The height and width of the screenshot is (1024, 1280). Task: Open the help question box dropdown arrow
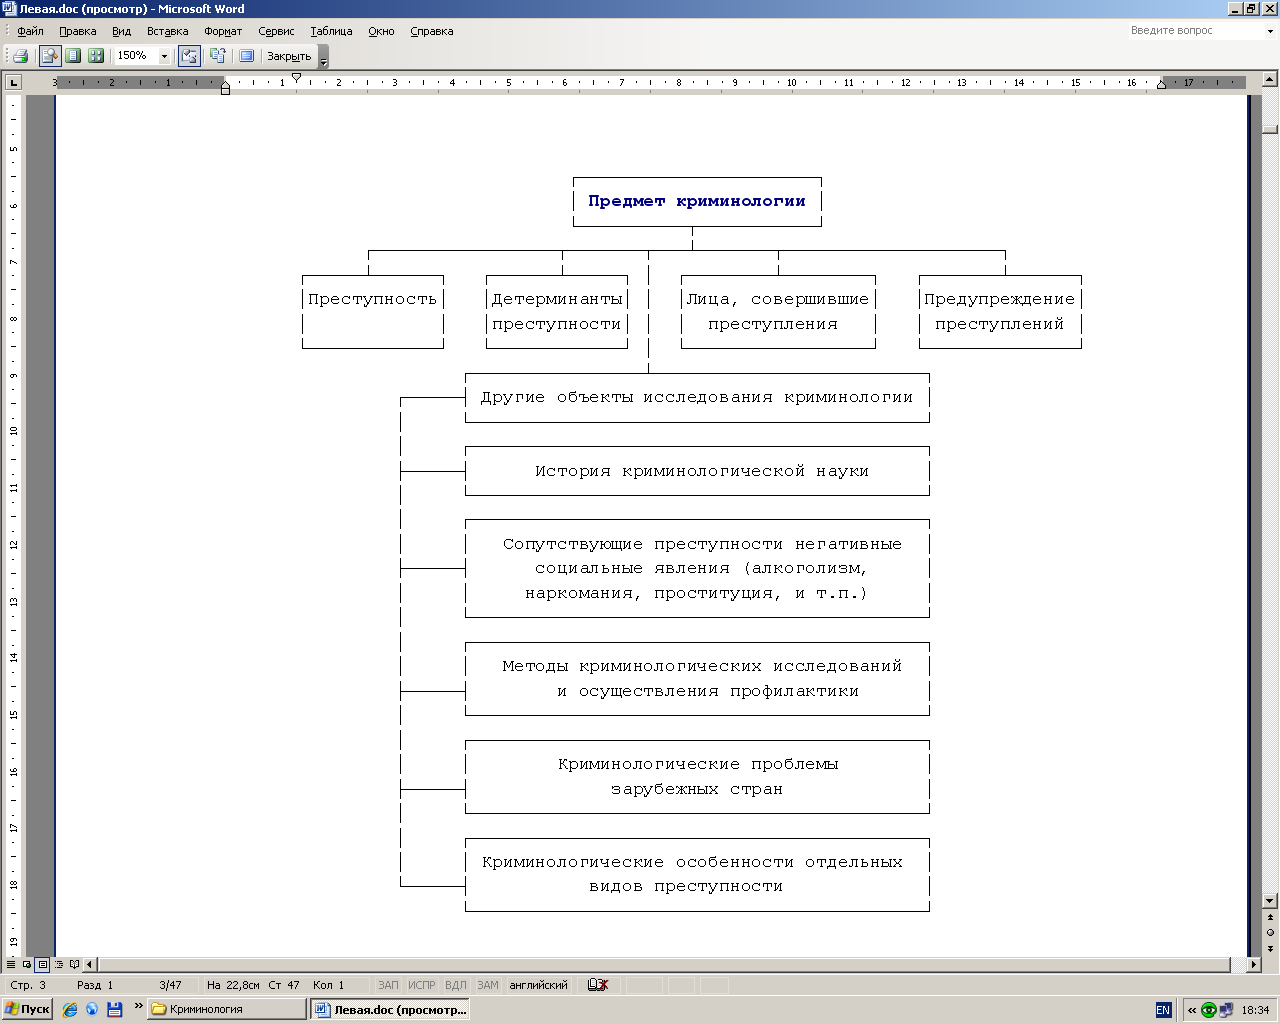[x=1271, y=31]
